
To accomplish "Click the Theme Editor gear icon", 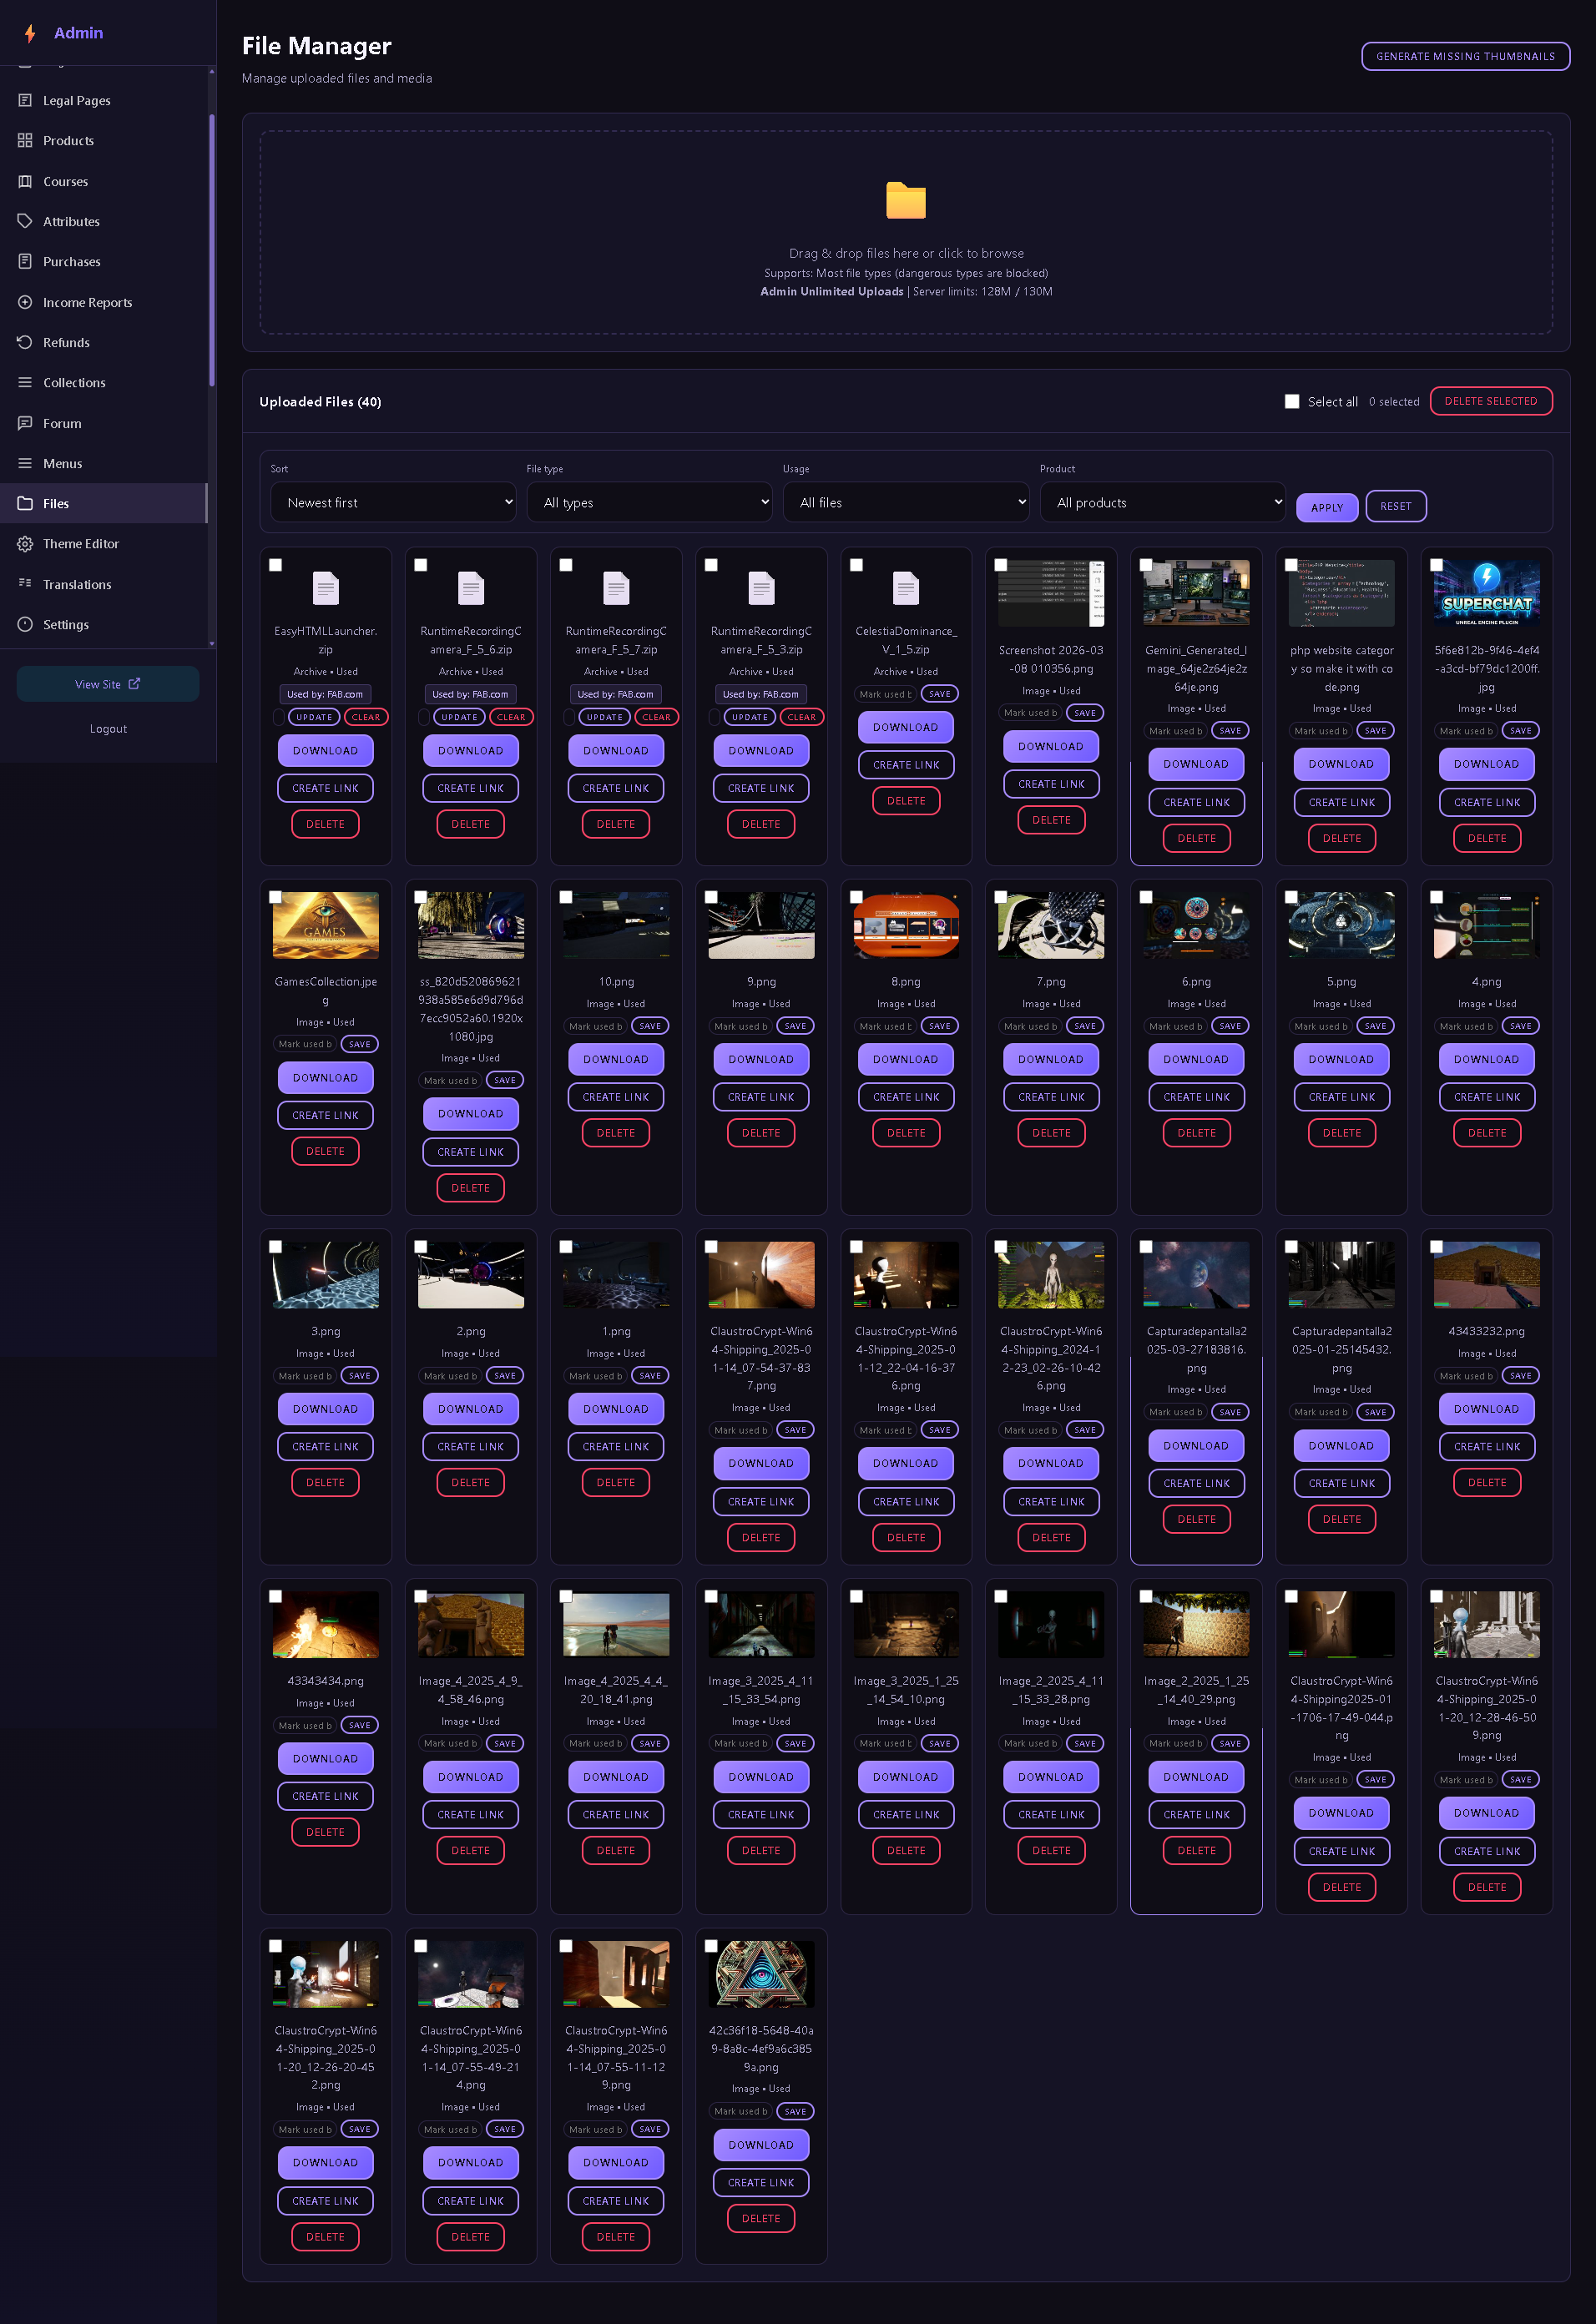I will click(25, 543).
